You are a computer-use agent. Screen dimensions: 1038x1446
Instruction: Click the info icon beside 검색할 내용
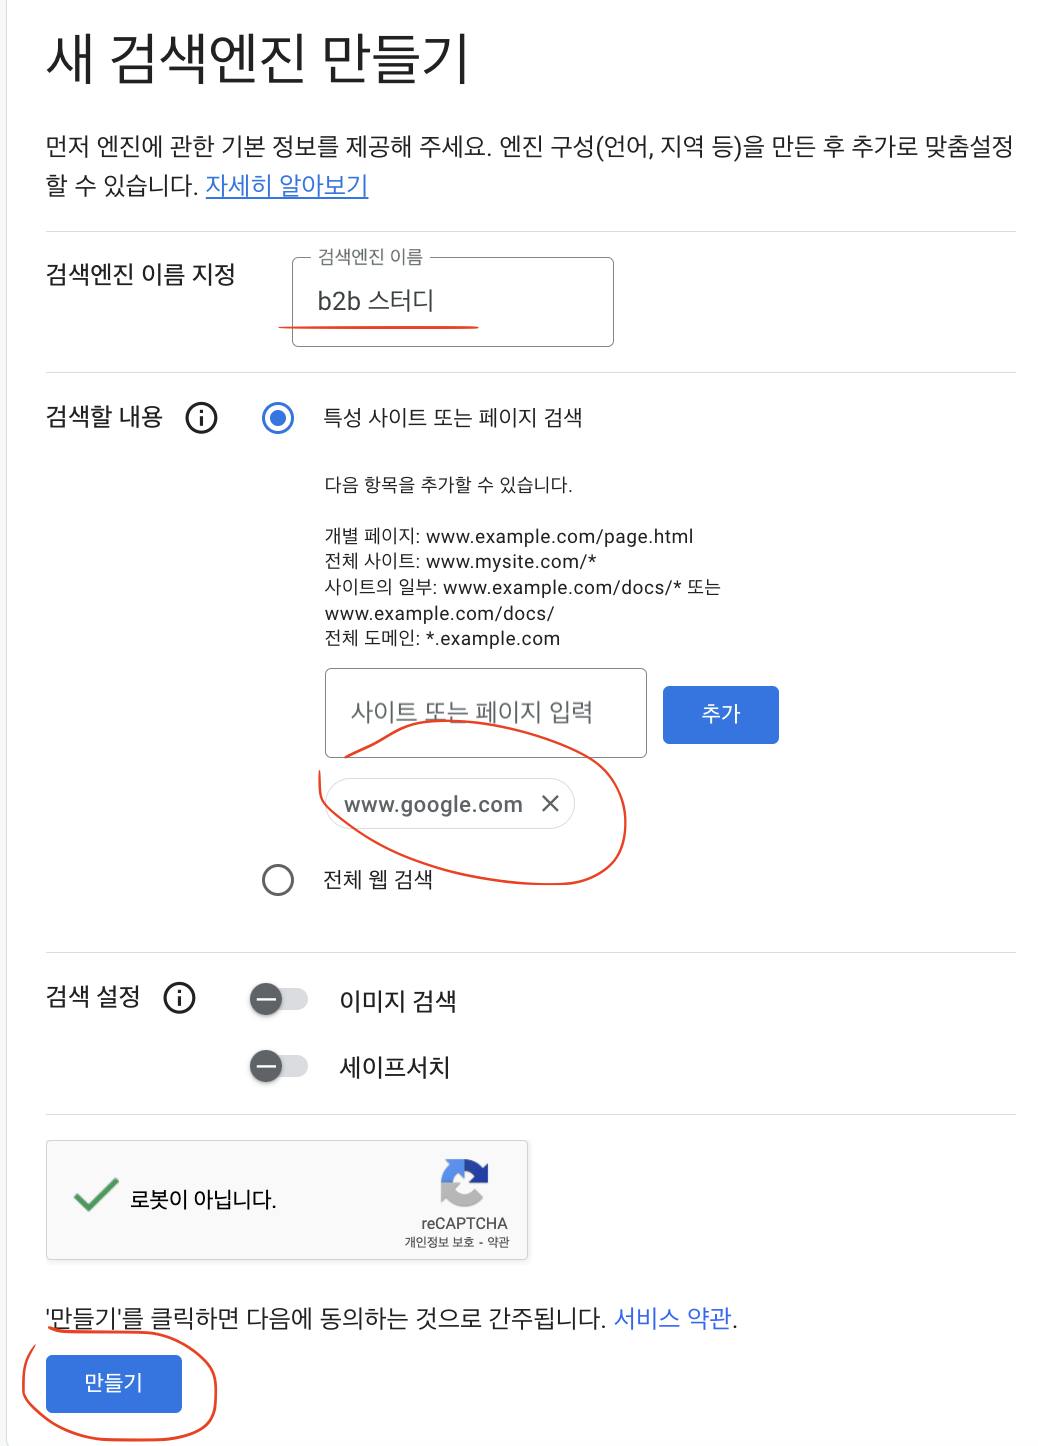pyautogui.click(x=201, y=417)
